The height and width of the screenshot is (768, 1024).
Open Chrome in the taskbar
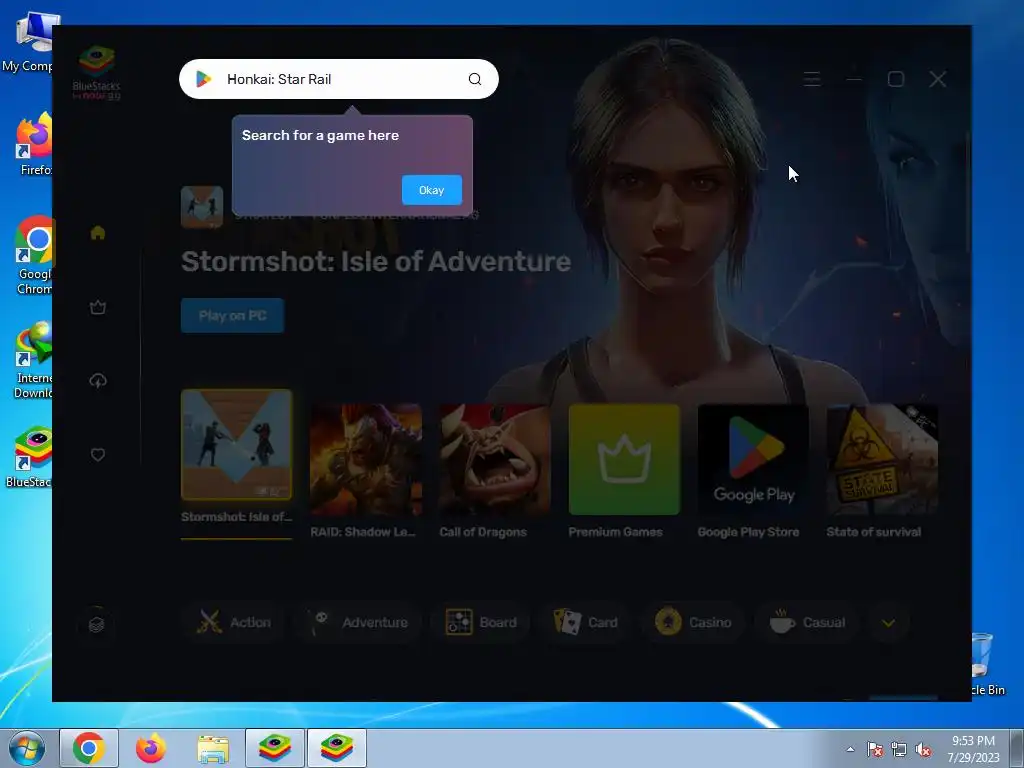(x=89, y=748)
